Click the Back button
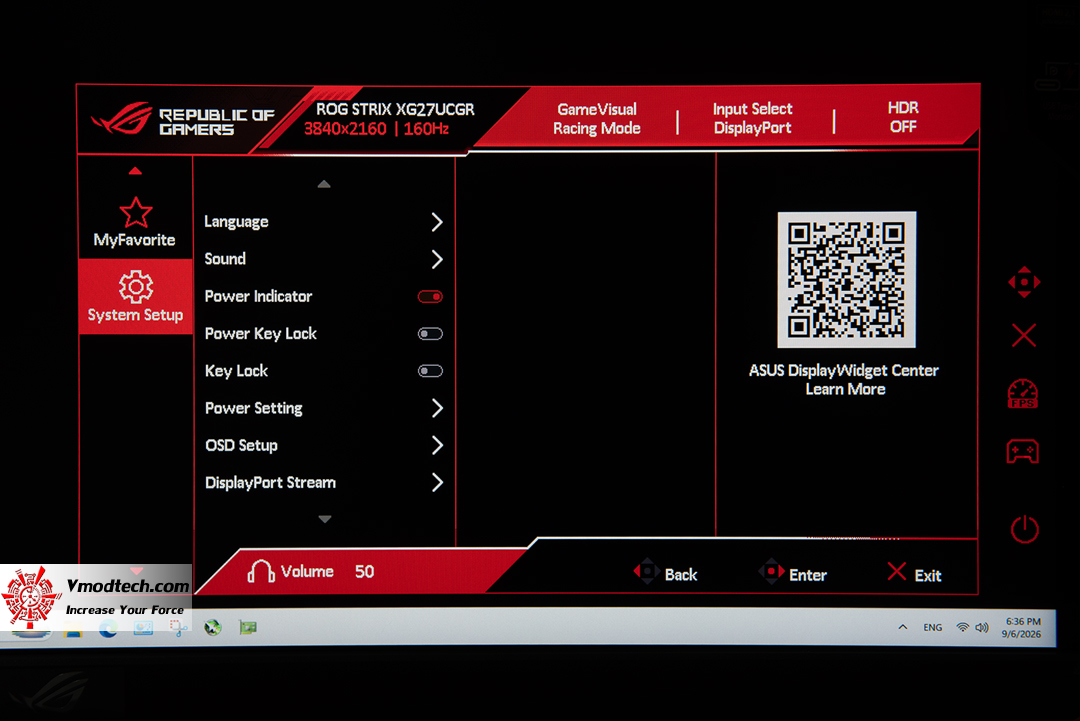Image resolution: width=1080 pixels, height=721 pixels. point(665,573)
